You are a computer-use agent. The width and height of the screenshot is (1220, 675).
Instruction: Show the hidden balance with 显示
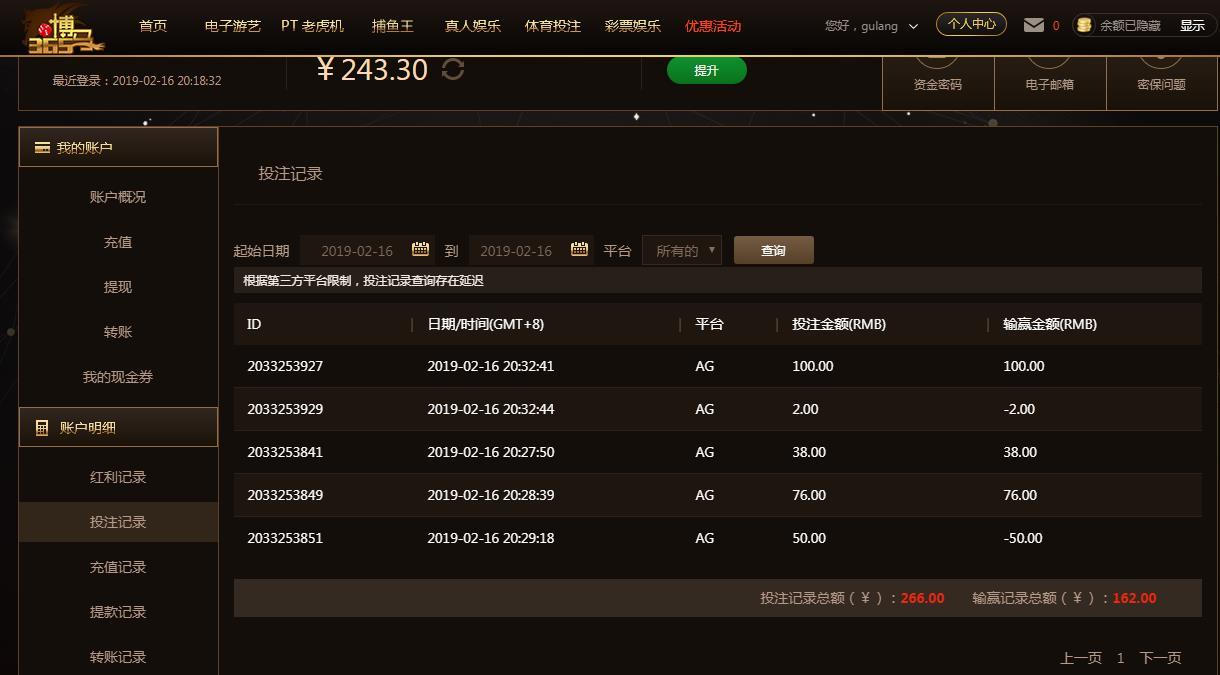point(1192,26)
